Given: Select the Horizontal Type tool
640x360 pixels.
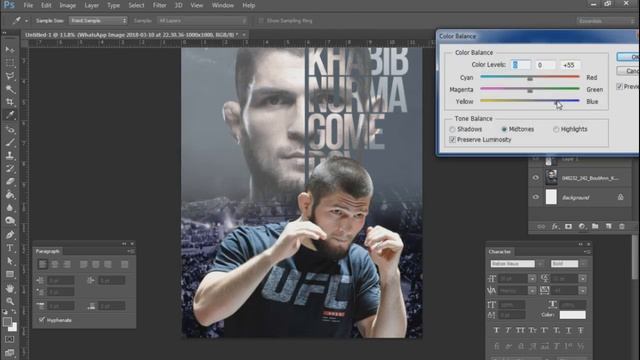Looking at the screenshot, I should click(x=10, y=248).
